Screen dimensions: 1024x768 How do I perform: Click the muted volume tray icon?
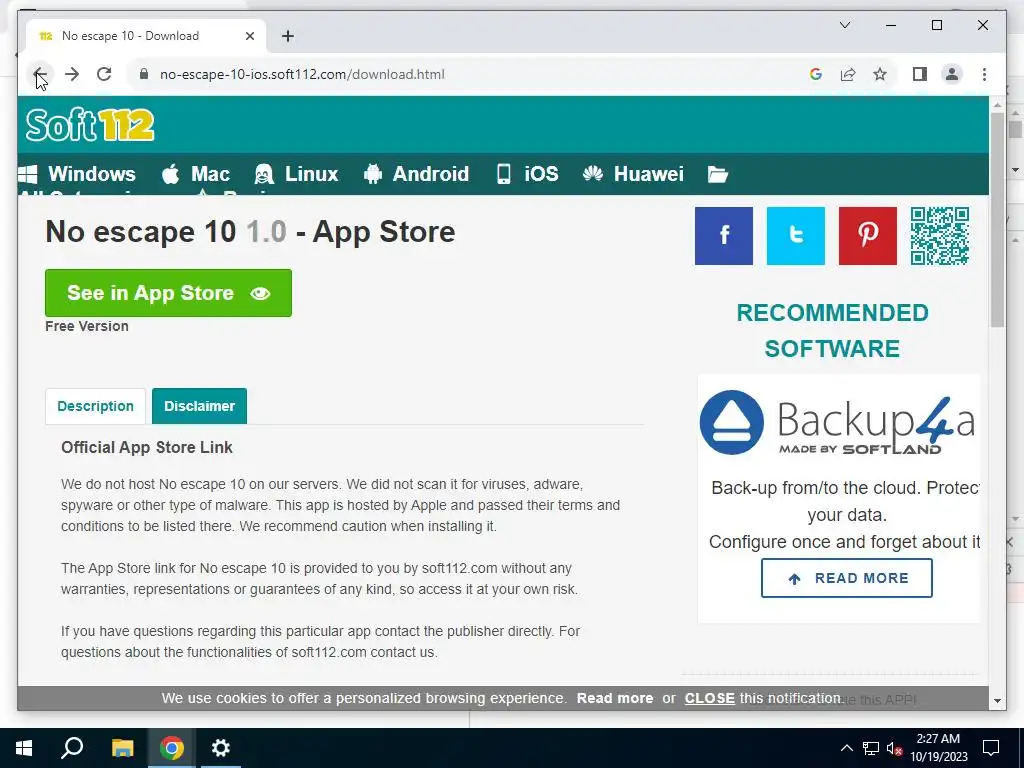pos(895,749)
